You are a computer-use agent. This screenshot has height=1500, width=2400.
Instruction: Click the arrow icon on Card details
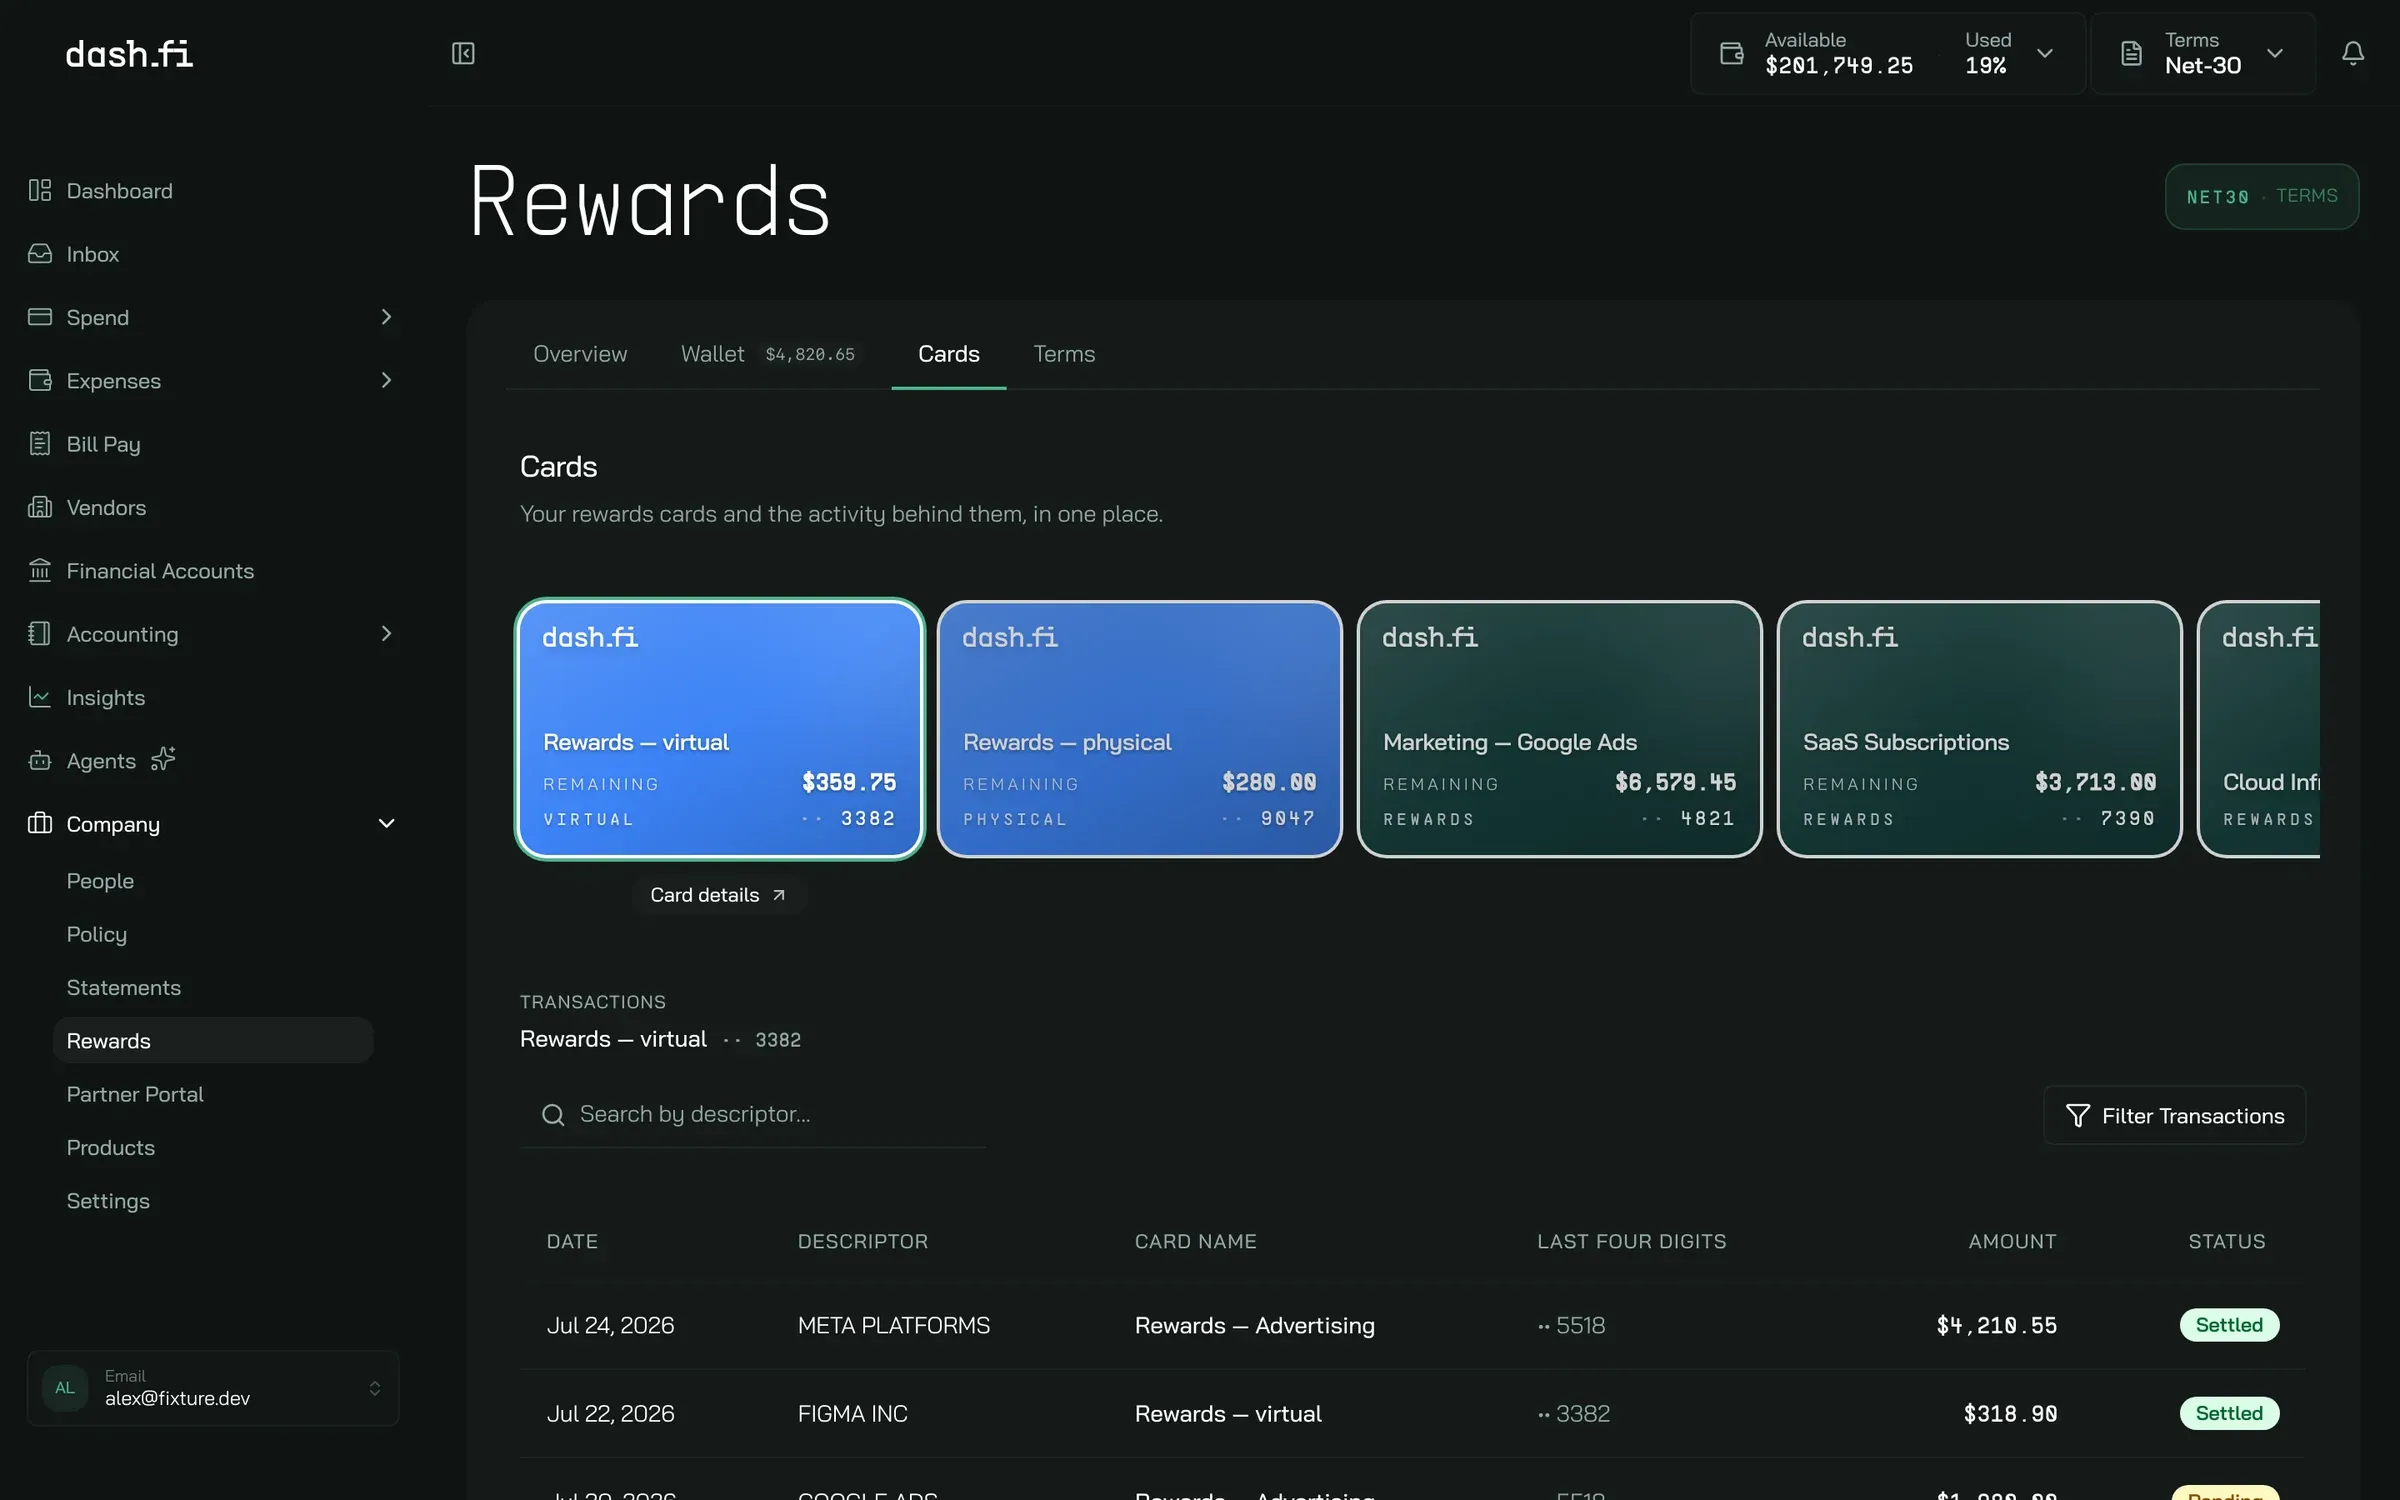pyautogui.click(x=779, y=895)
